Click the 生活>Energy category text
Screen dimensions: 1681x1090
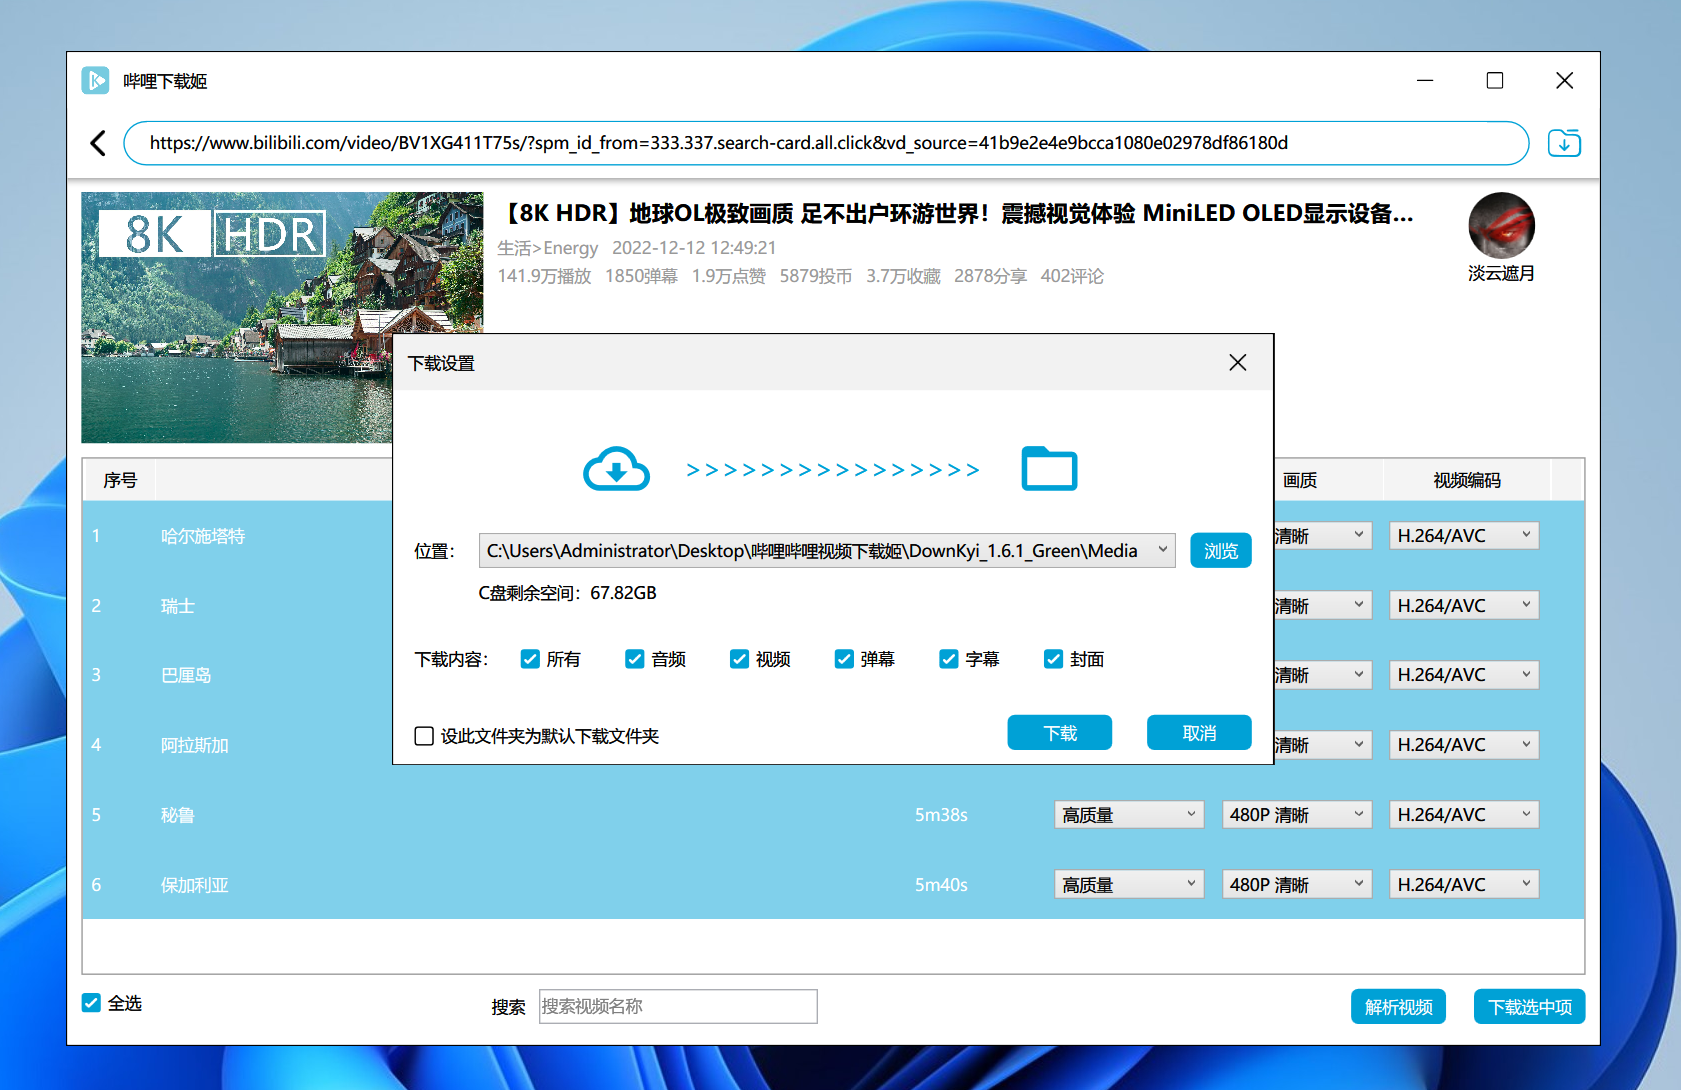tap(548, 248)
